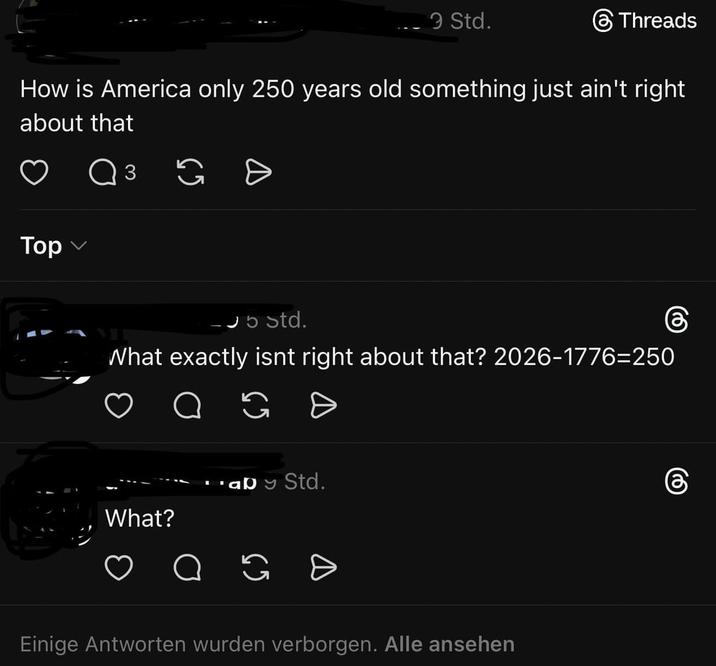
Task: Open the main post text
Action: tap(352, 105)
